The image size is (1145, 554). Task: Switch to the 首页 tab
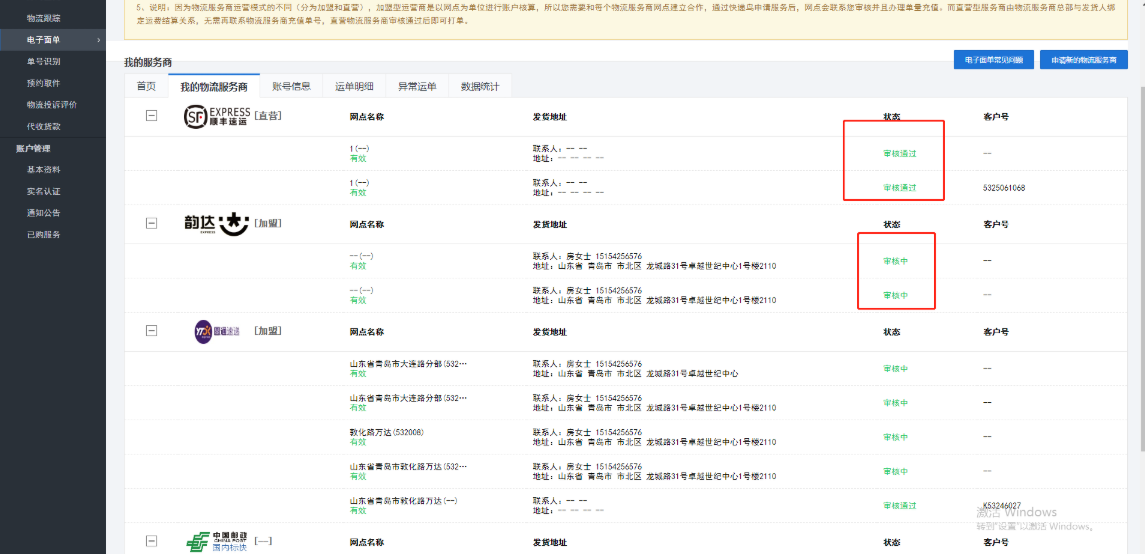146,86
